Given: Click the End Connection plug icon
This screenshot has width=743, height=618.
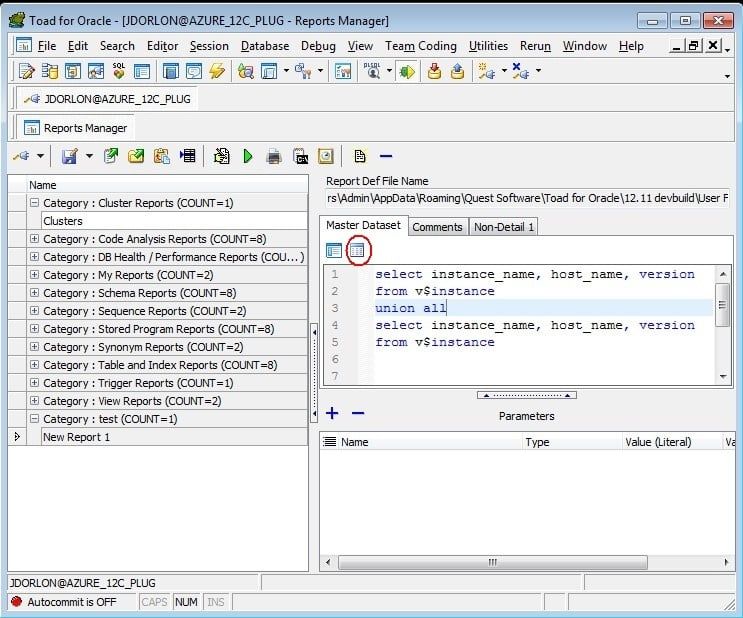Looking at the screenshot, I should [x=520, y=72].
